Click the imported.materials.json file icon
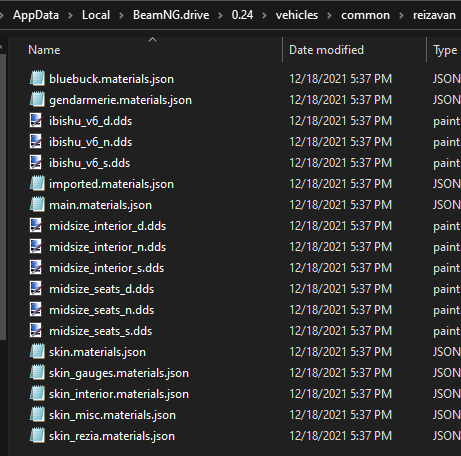Screen dimensions: 461x456 [37, 183]
